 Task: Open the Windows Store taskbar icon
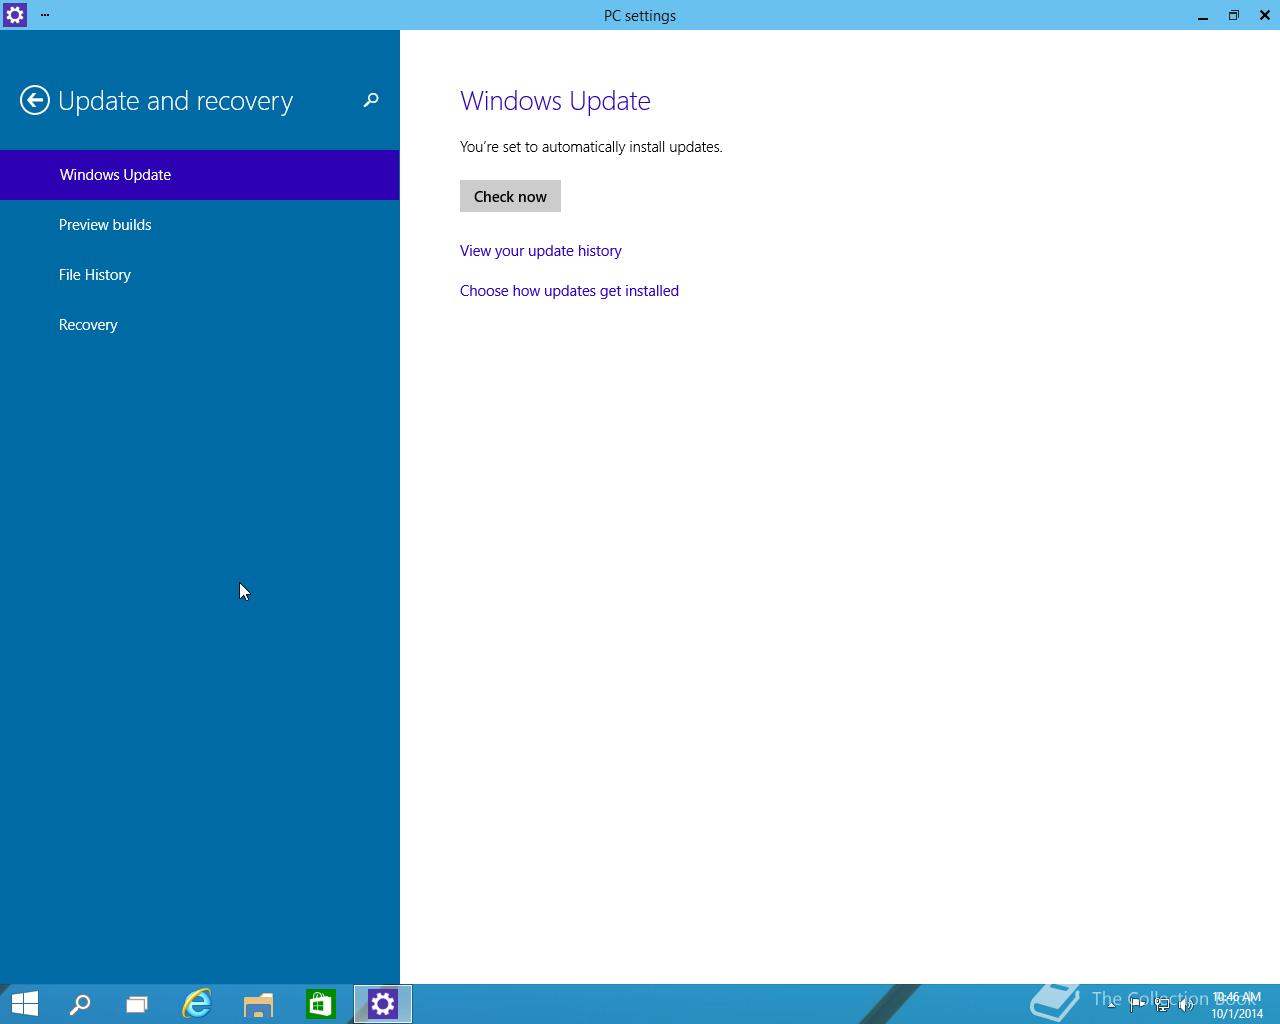(320, 1004)
